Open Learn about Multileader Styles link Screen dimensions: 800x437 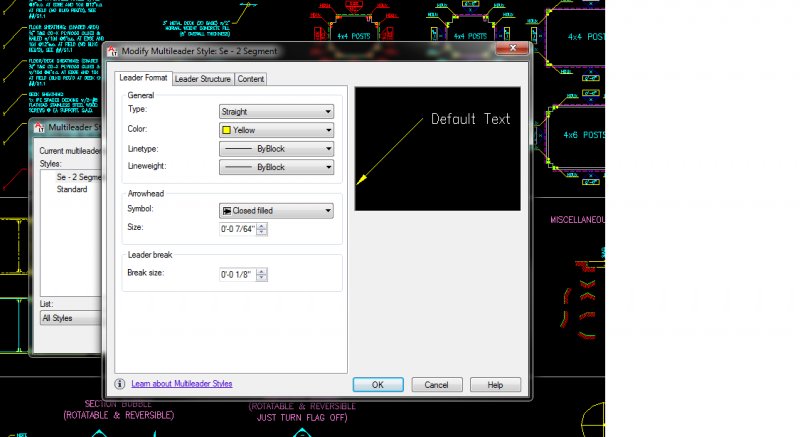pyautogui.click(x=182, y=383)
